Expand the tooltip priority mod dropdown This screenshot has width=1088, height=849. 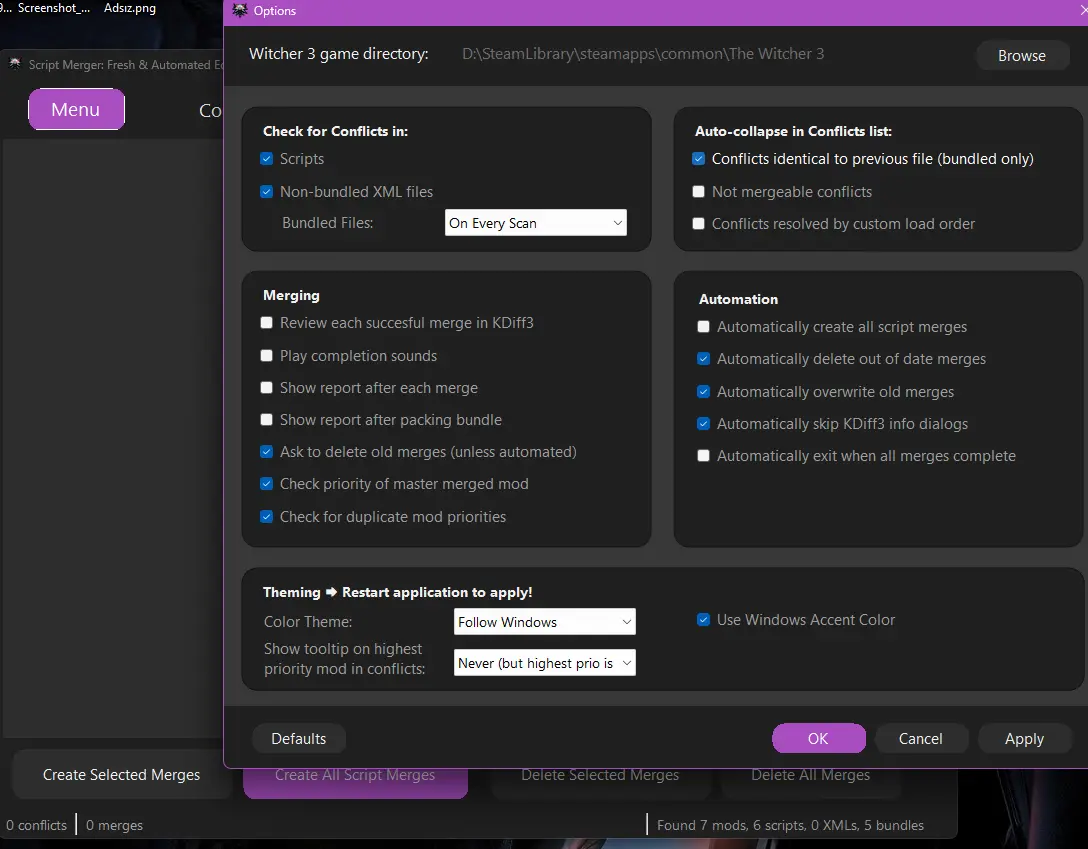[545, 662]
